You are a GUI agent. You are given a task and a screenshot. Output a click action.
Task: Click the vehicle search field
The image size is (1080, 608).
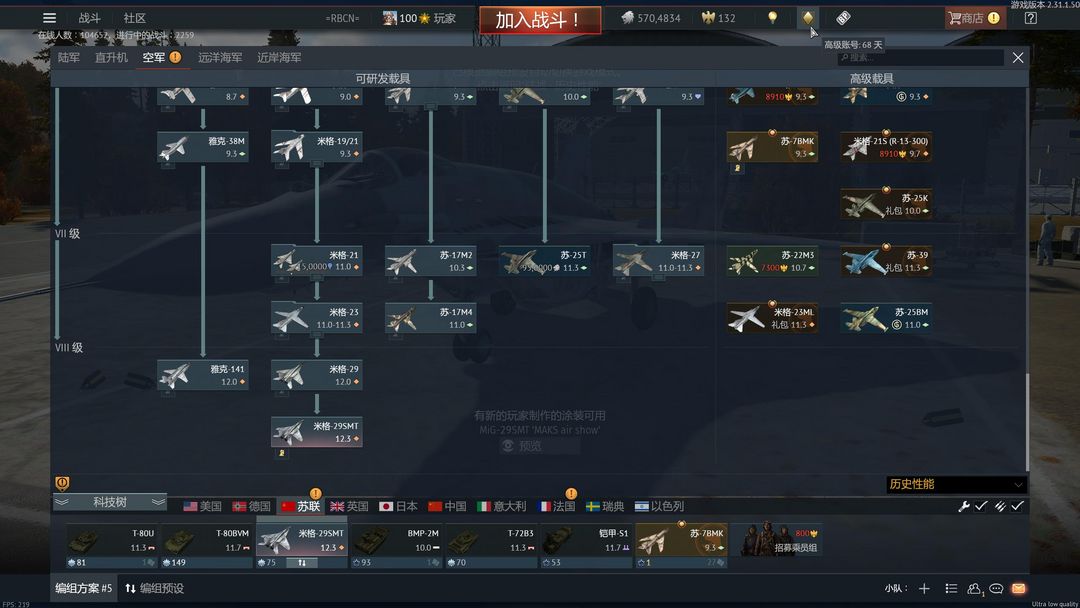(920, 58)
